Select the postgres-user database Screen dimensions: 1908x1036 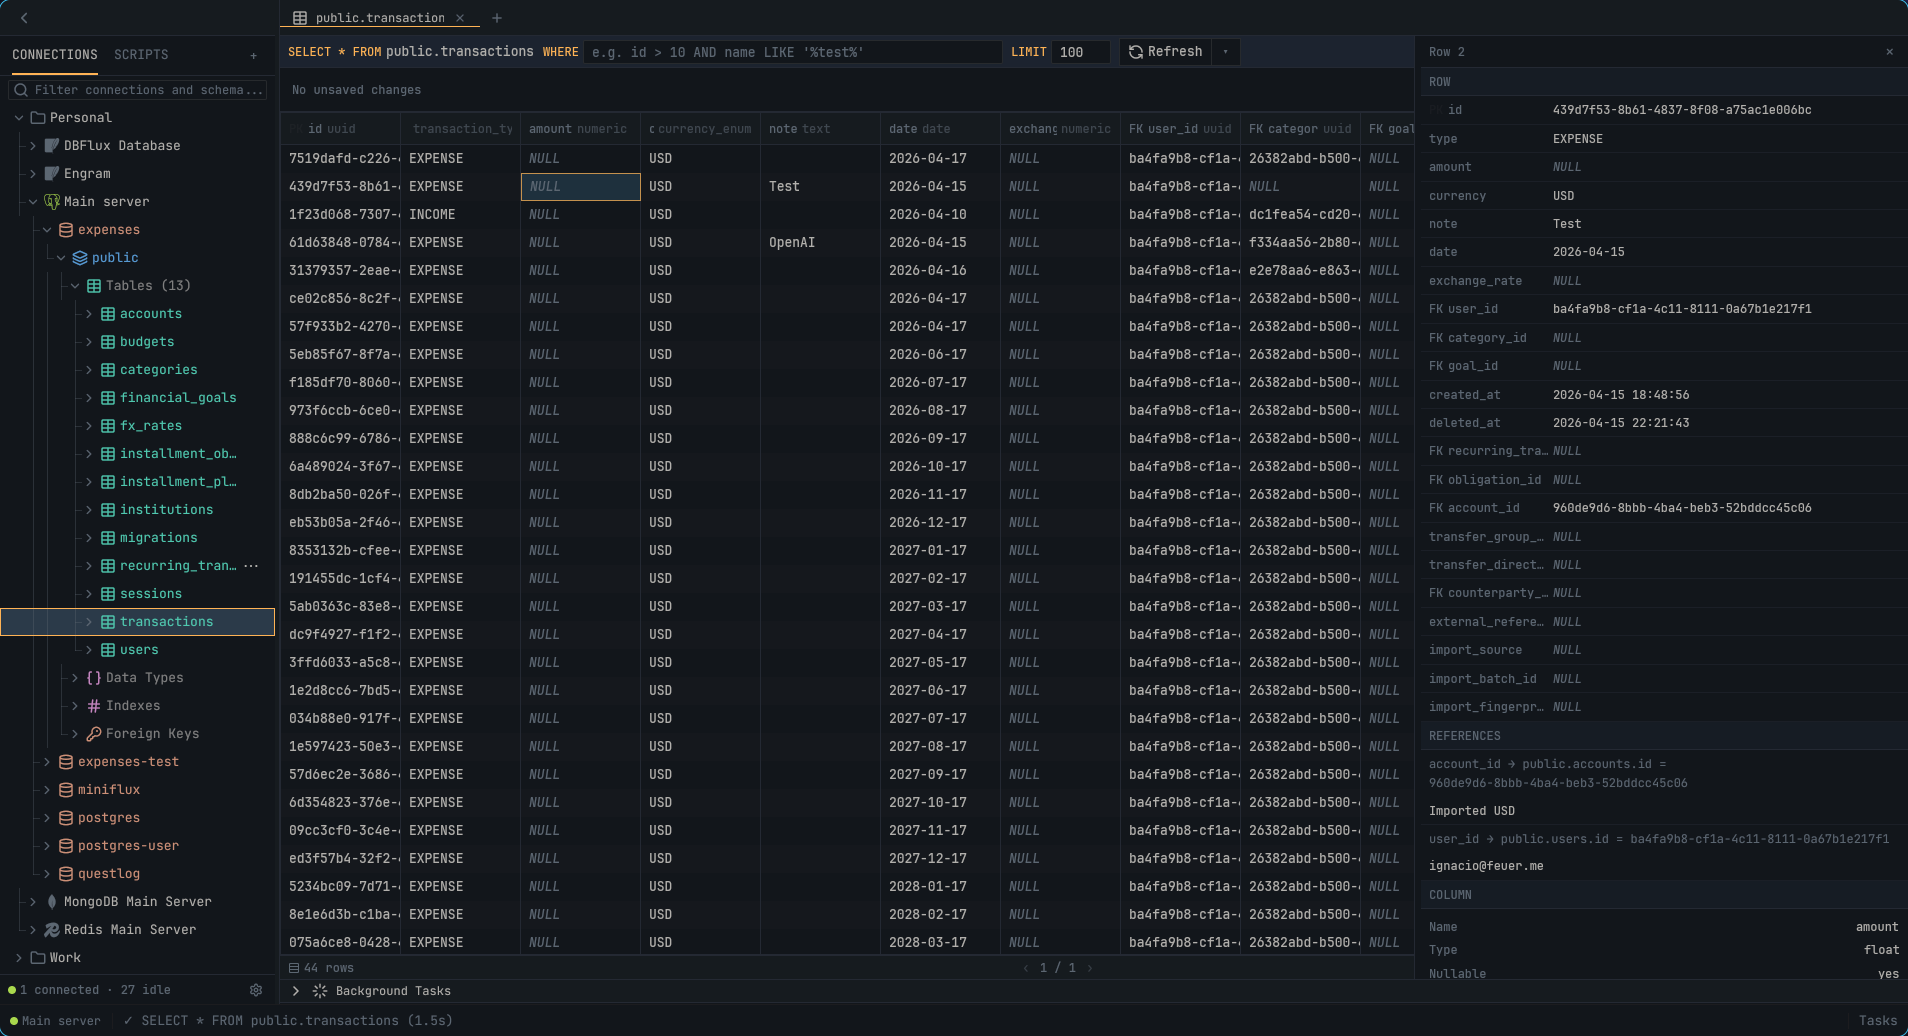(128, 846)
